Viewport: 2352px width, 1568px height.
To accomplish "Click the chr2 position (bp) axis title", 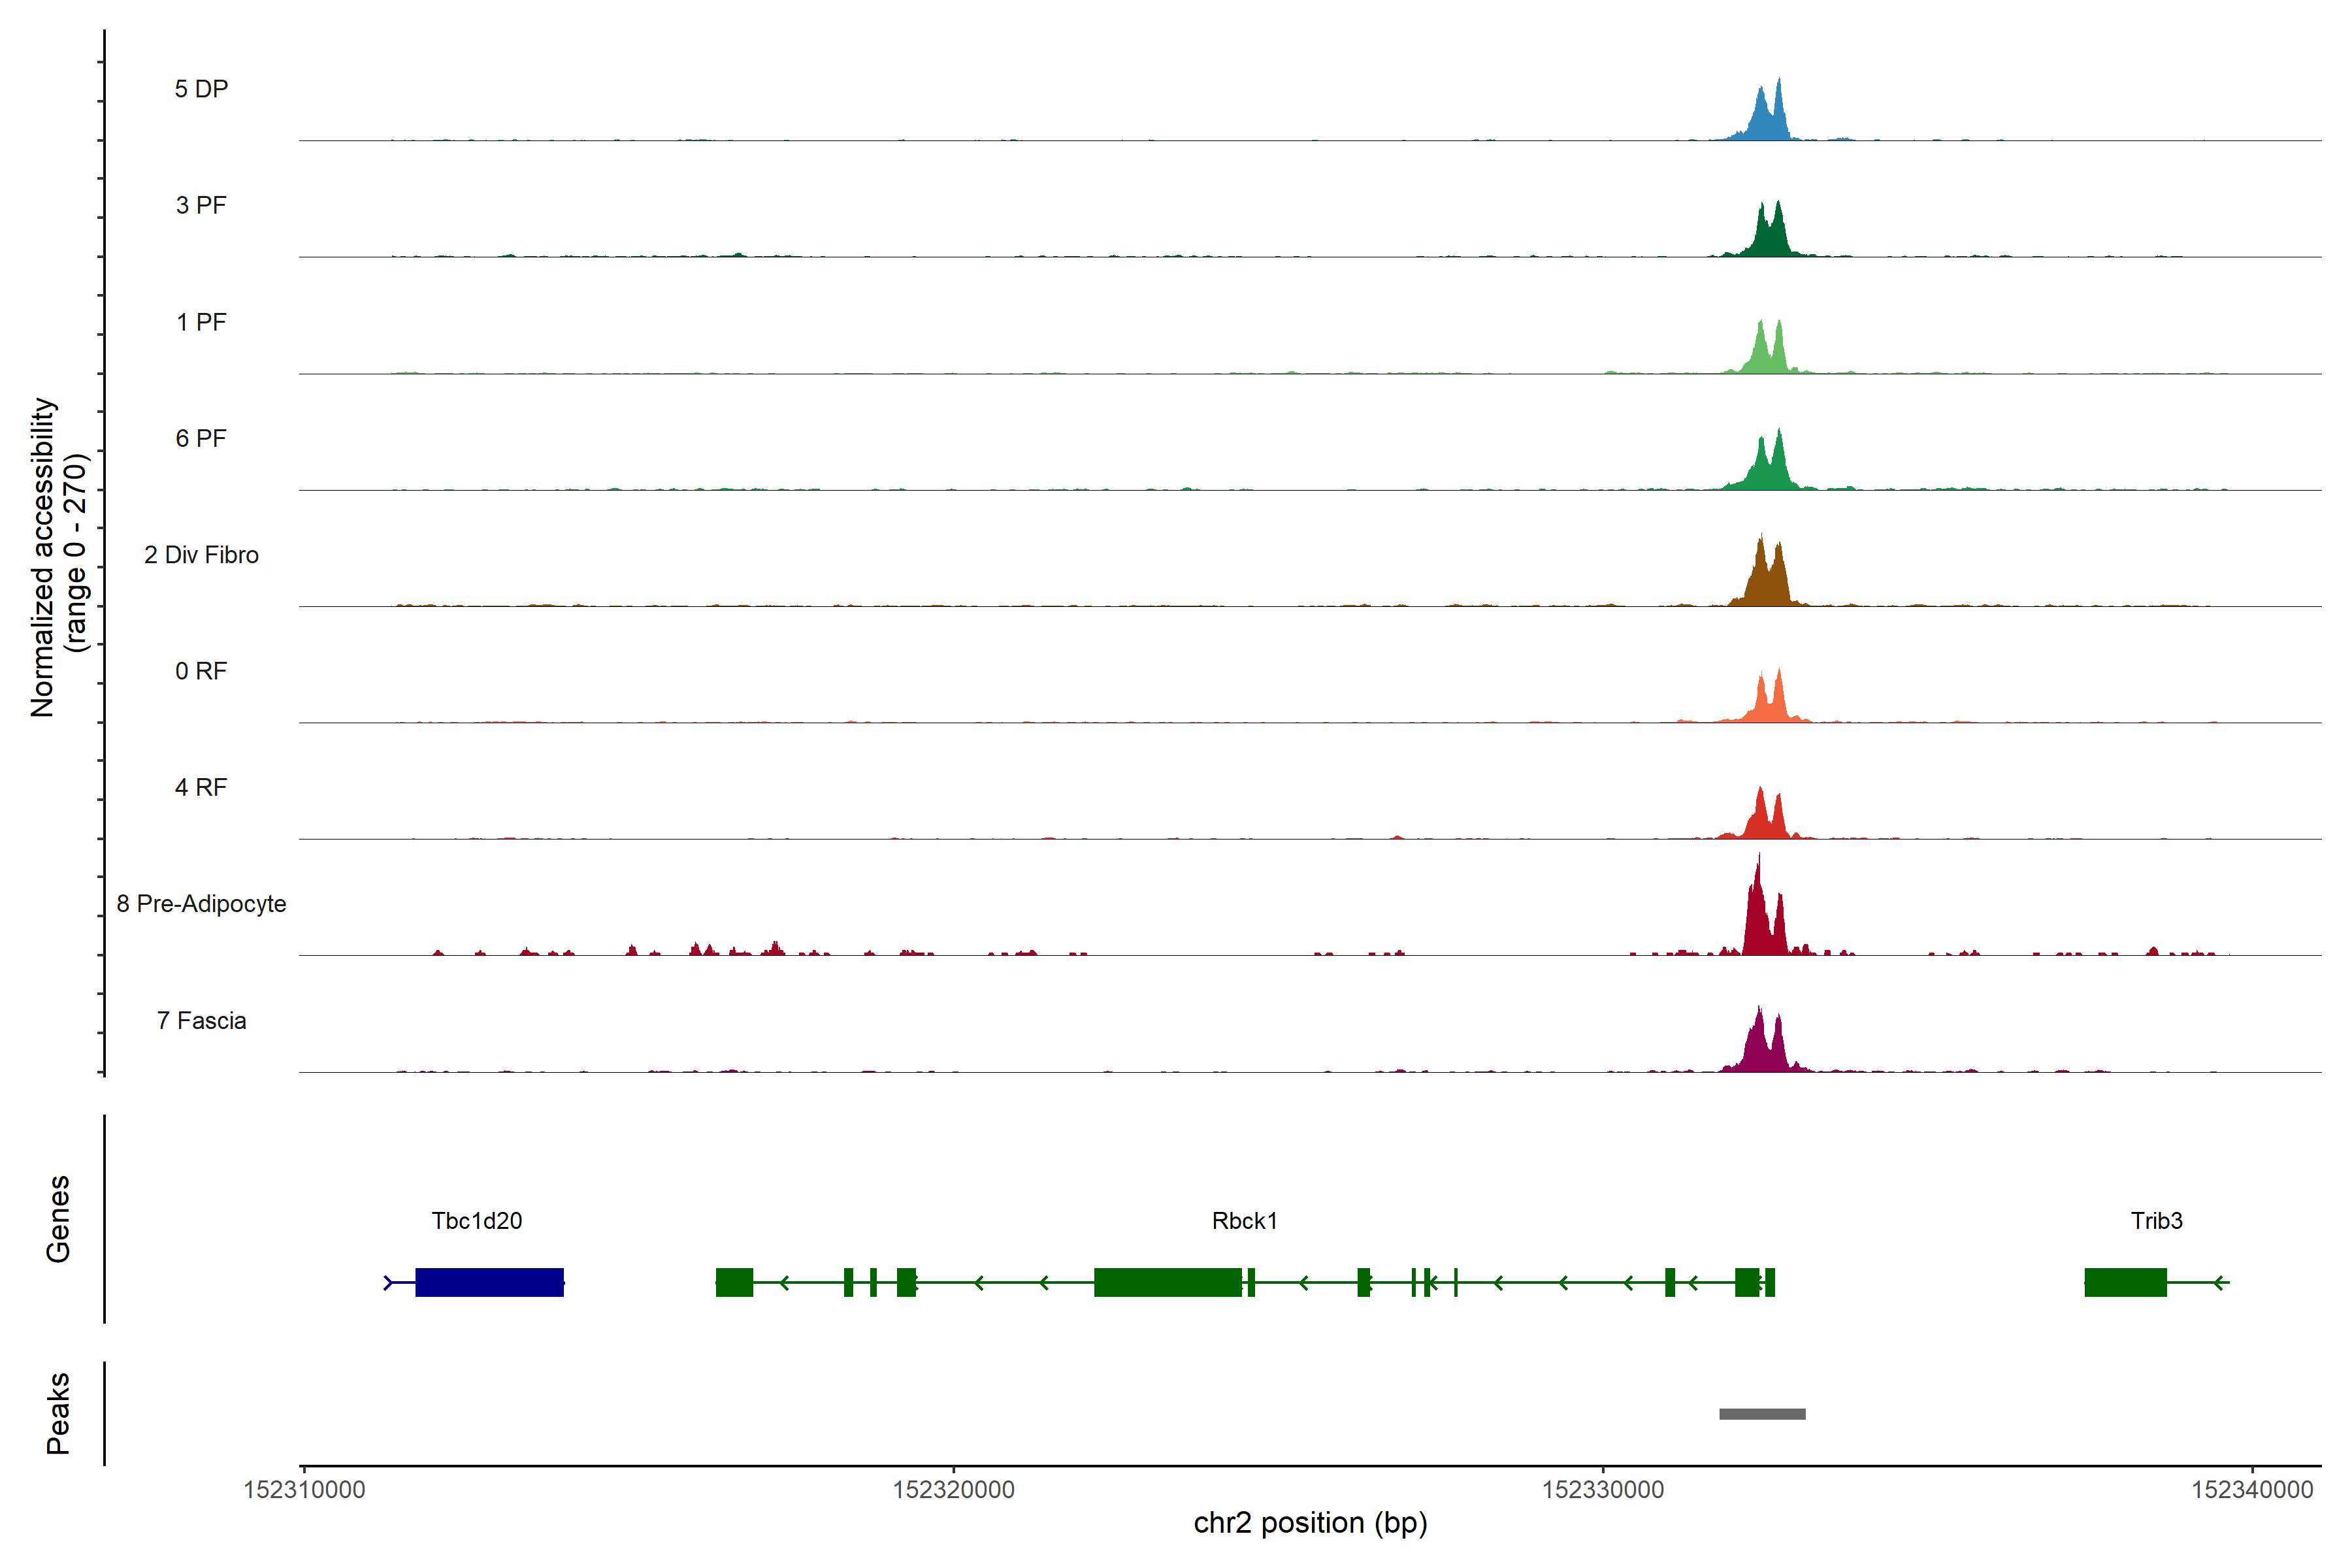I will 1310,1523.
